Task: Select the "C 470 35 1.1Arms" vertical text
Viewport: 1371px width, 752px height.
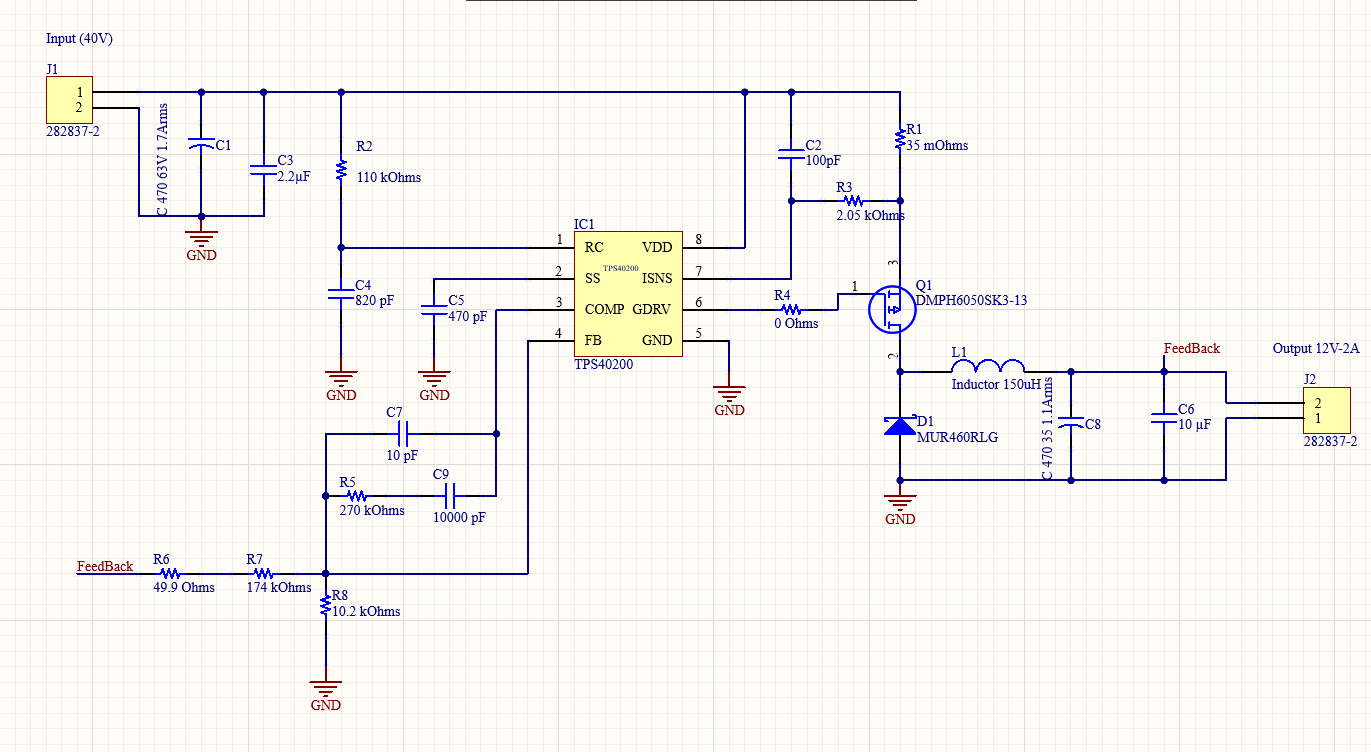Action: tap(1047, 429)
